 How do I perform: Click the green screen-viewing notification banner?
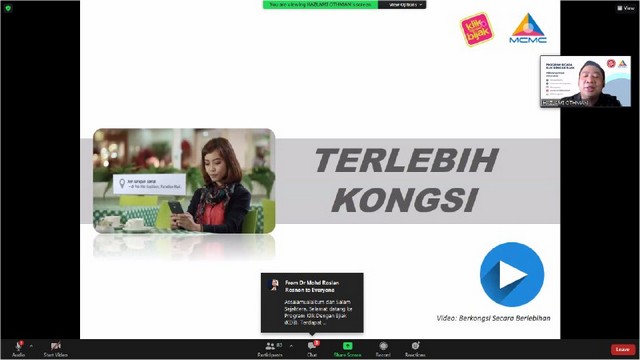click(x=320, y=4)
